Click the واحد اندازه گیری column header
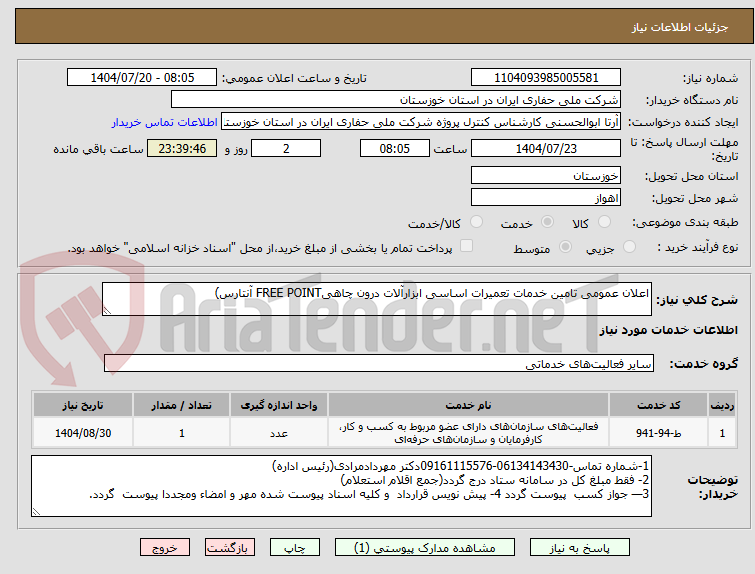The width and height of the screenshot is (755, 574). click(x=279, y=405)
